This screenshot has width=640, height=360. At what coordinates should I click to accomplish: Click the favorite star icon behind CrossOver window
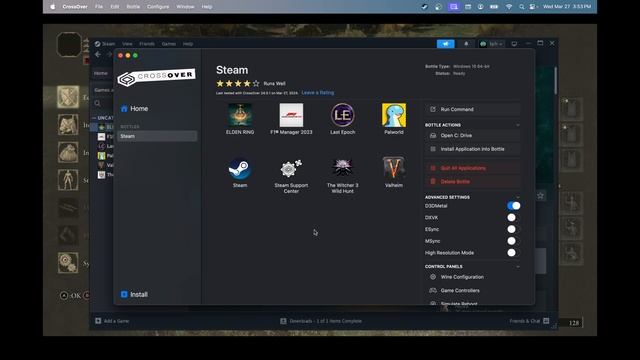[x=540, y=196]
